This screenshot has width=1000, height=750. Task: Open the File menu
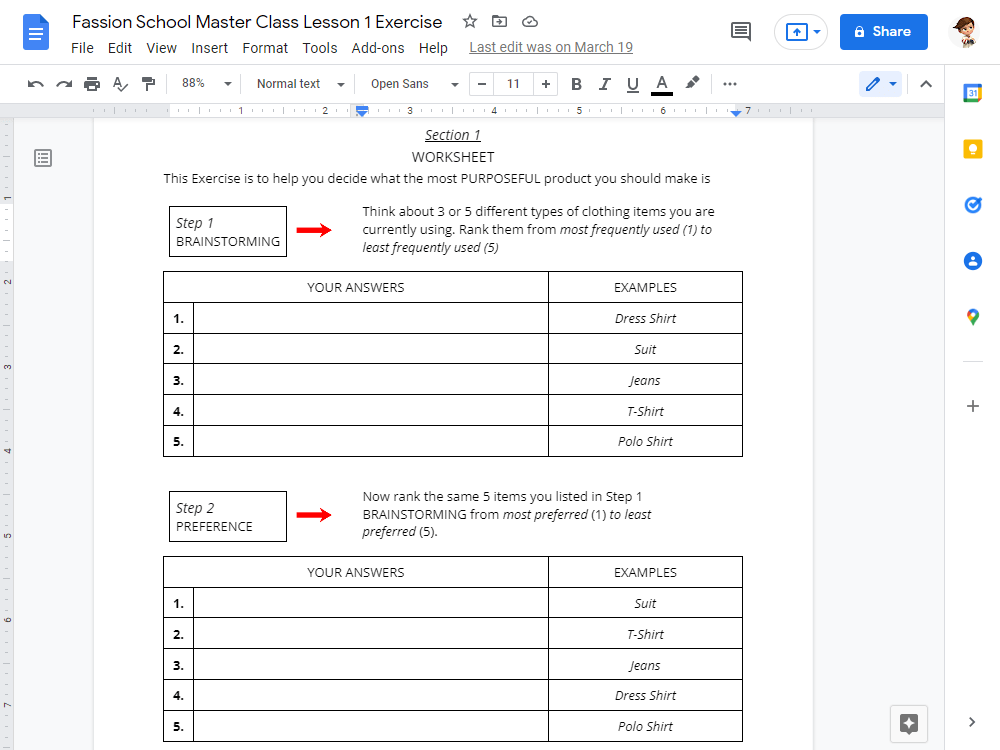coord(82,48)
